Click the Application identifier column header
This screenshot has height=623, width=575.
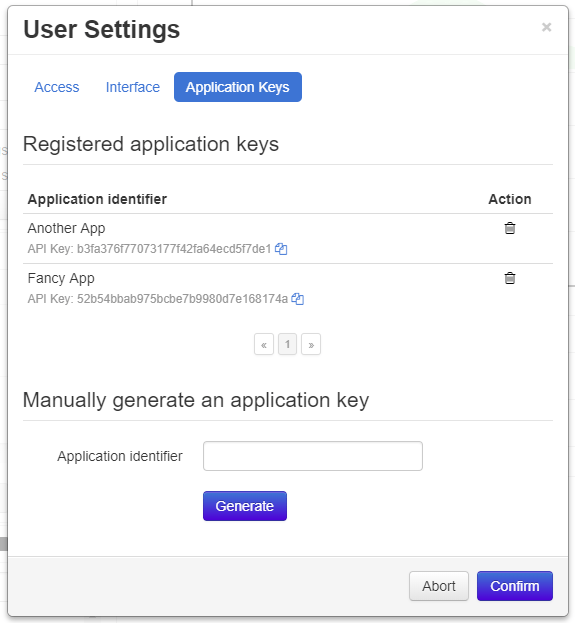pyautogui.click(x=97, y=199)
